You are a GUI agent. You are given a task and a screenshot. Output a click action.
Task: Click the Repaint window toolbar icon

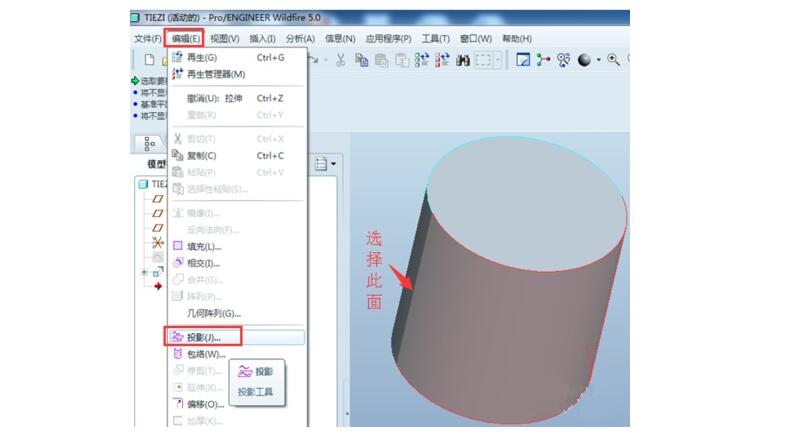[523, 60]
